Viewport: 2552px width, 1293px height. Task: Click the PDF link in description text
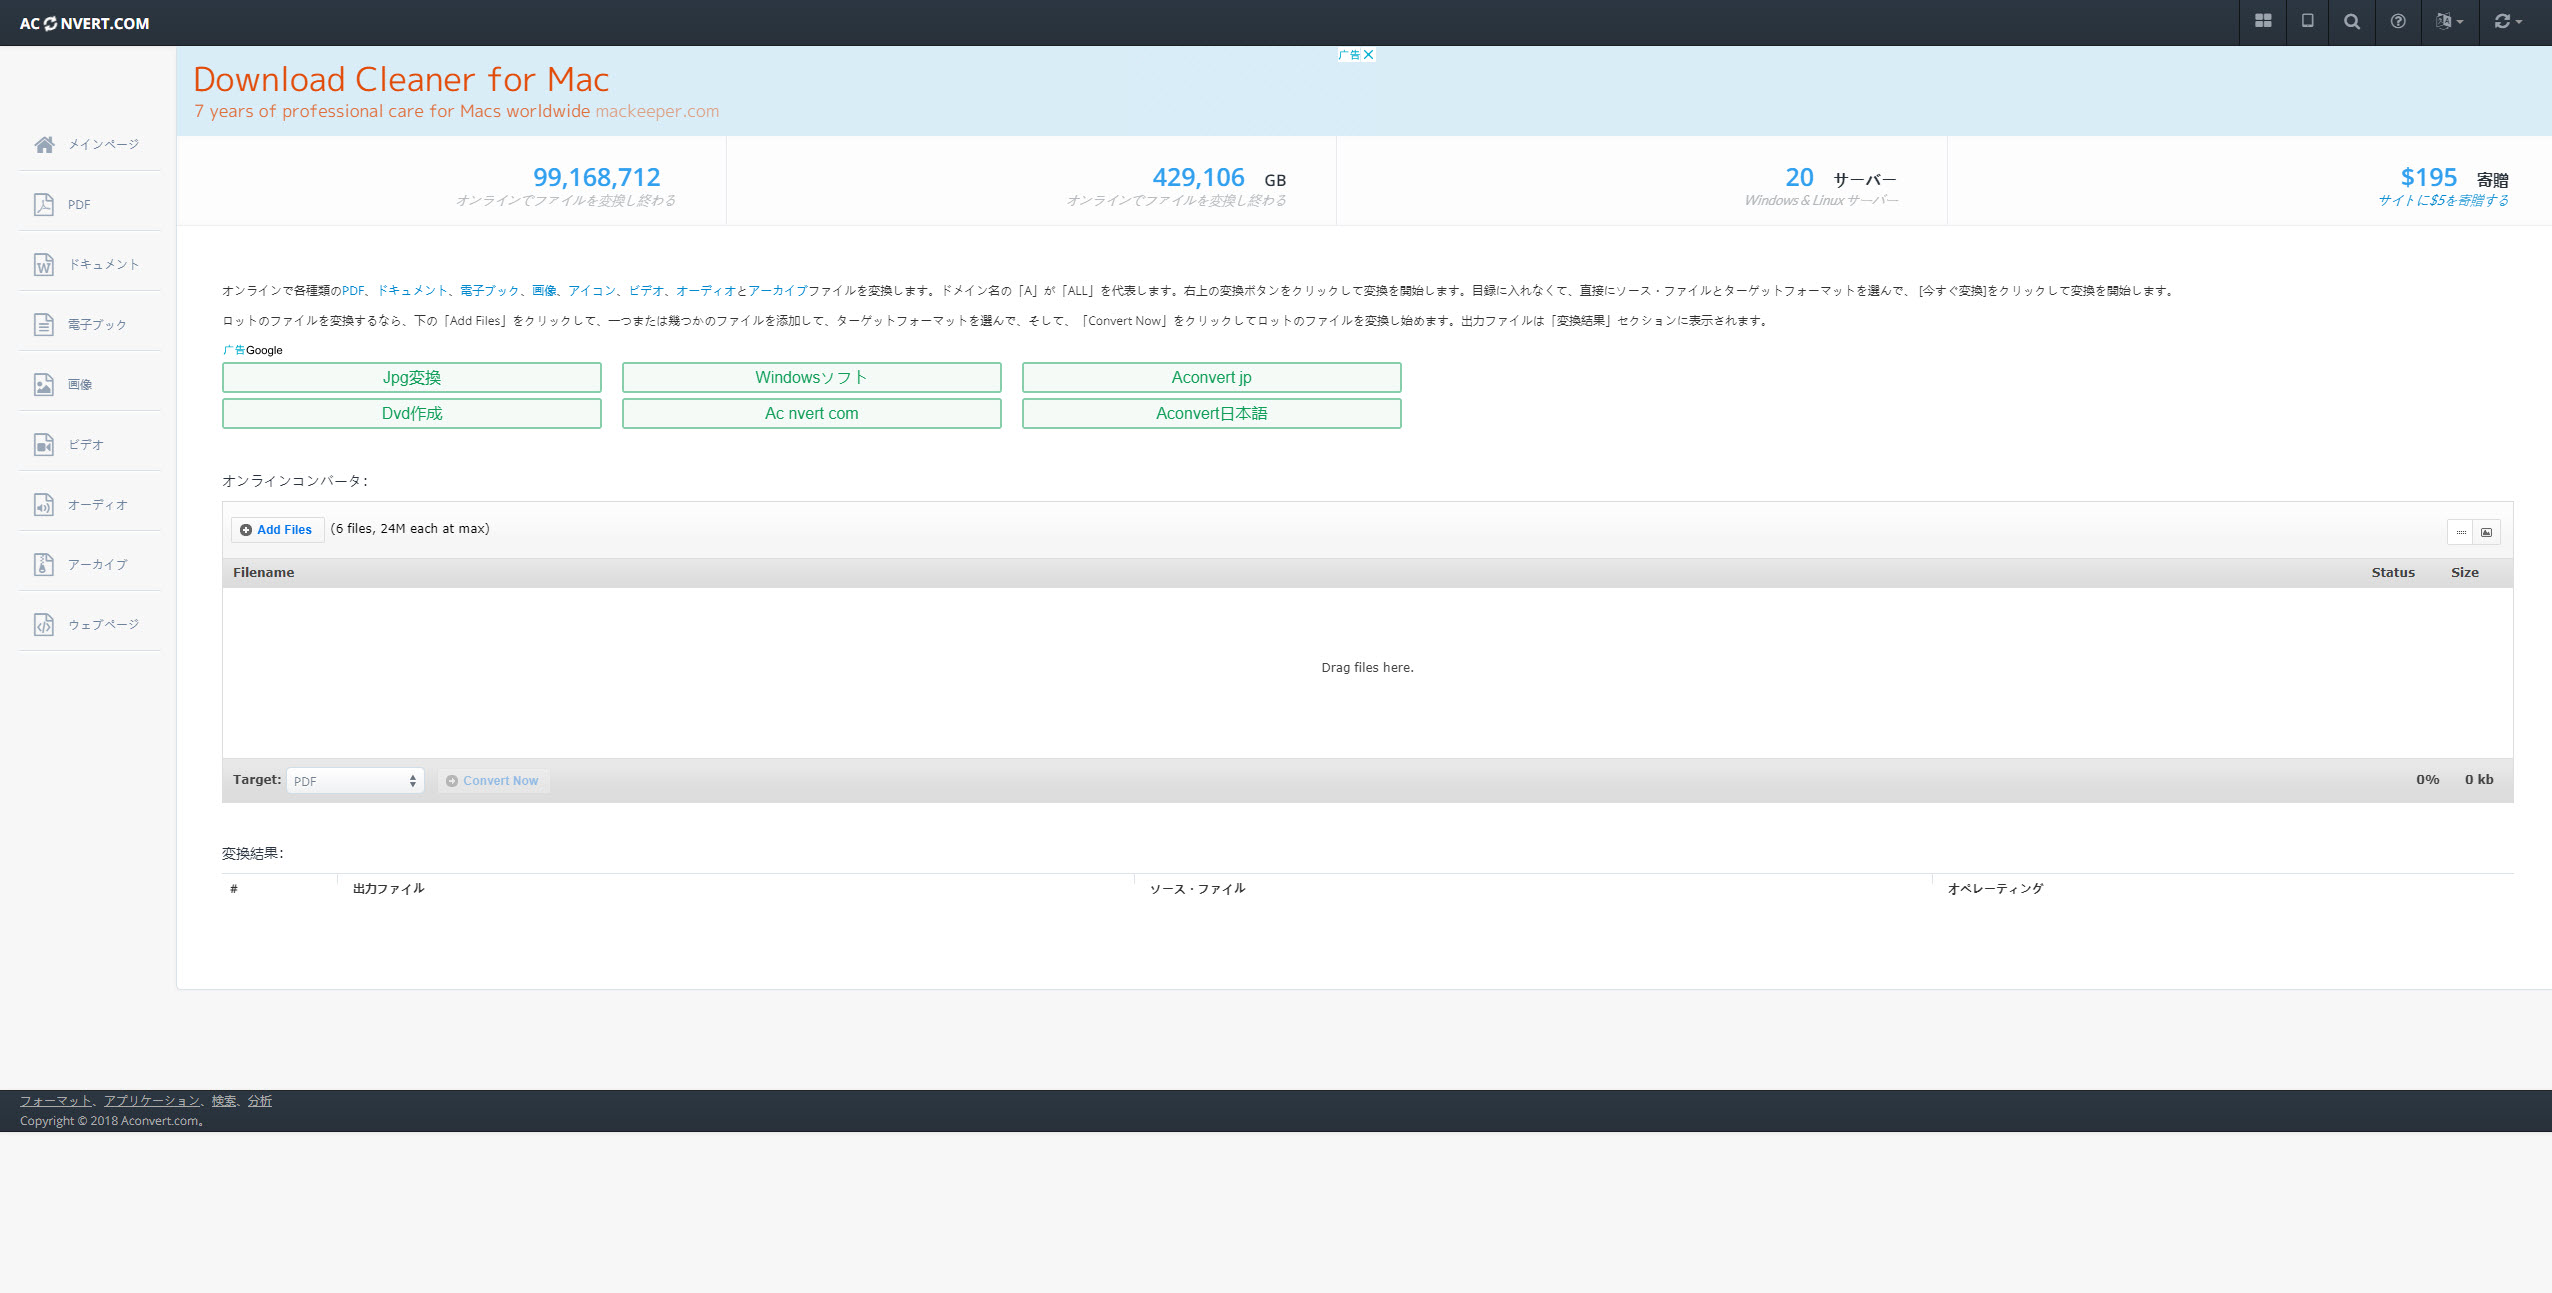click(353, 291)
